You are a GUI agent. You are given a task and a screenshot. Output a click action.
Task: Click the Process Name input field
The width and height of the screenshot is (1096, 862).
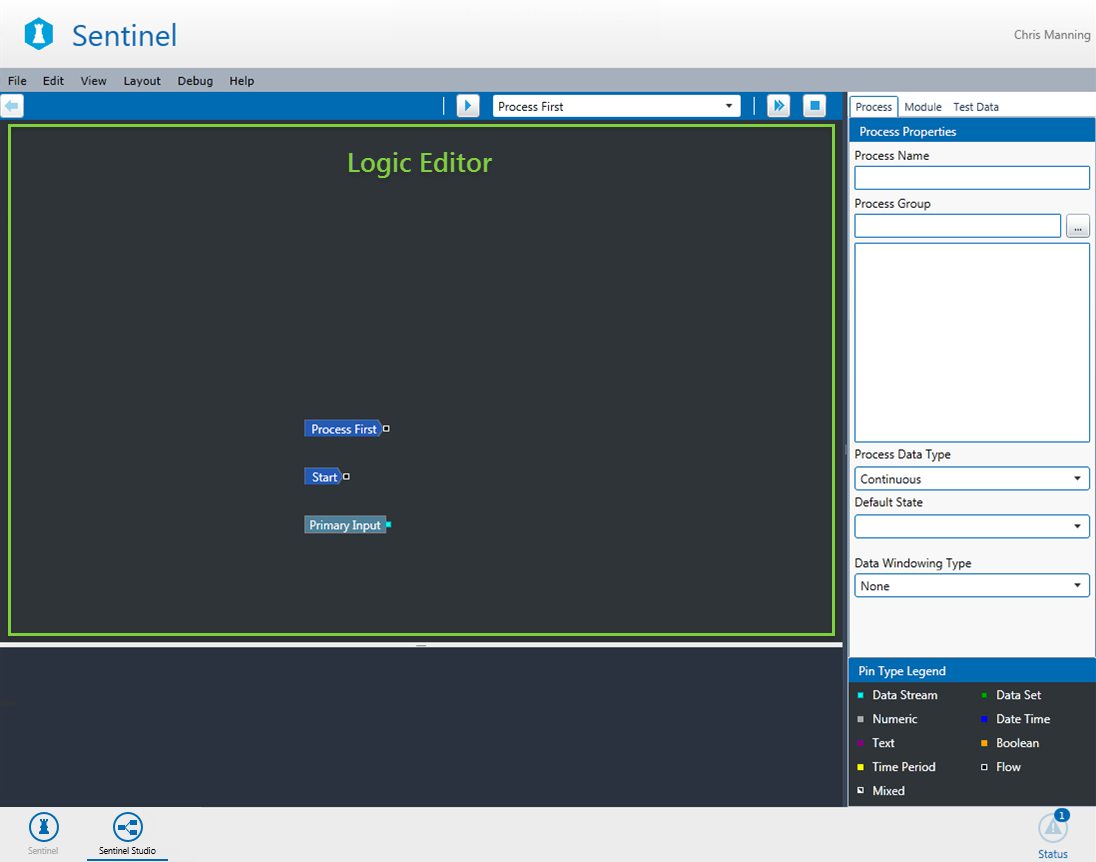971,178
